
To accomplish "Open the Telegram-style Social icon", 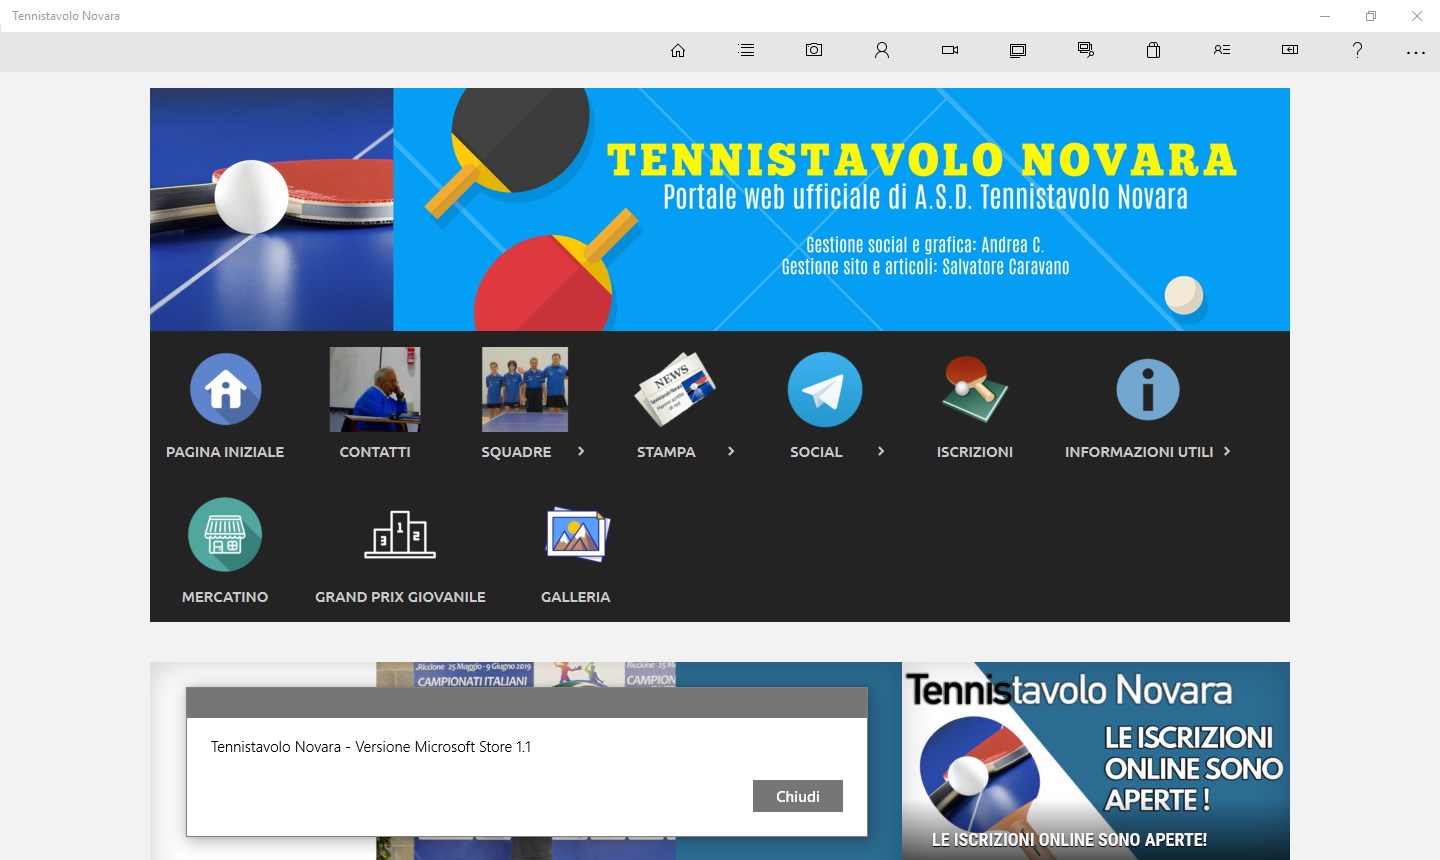I will [825, 389].
